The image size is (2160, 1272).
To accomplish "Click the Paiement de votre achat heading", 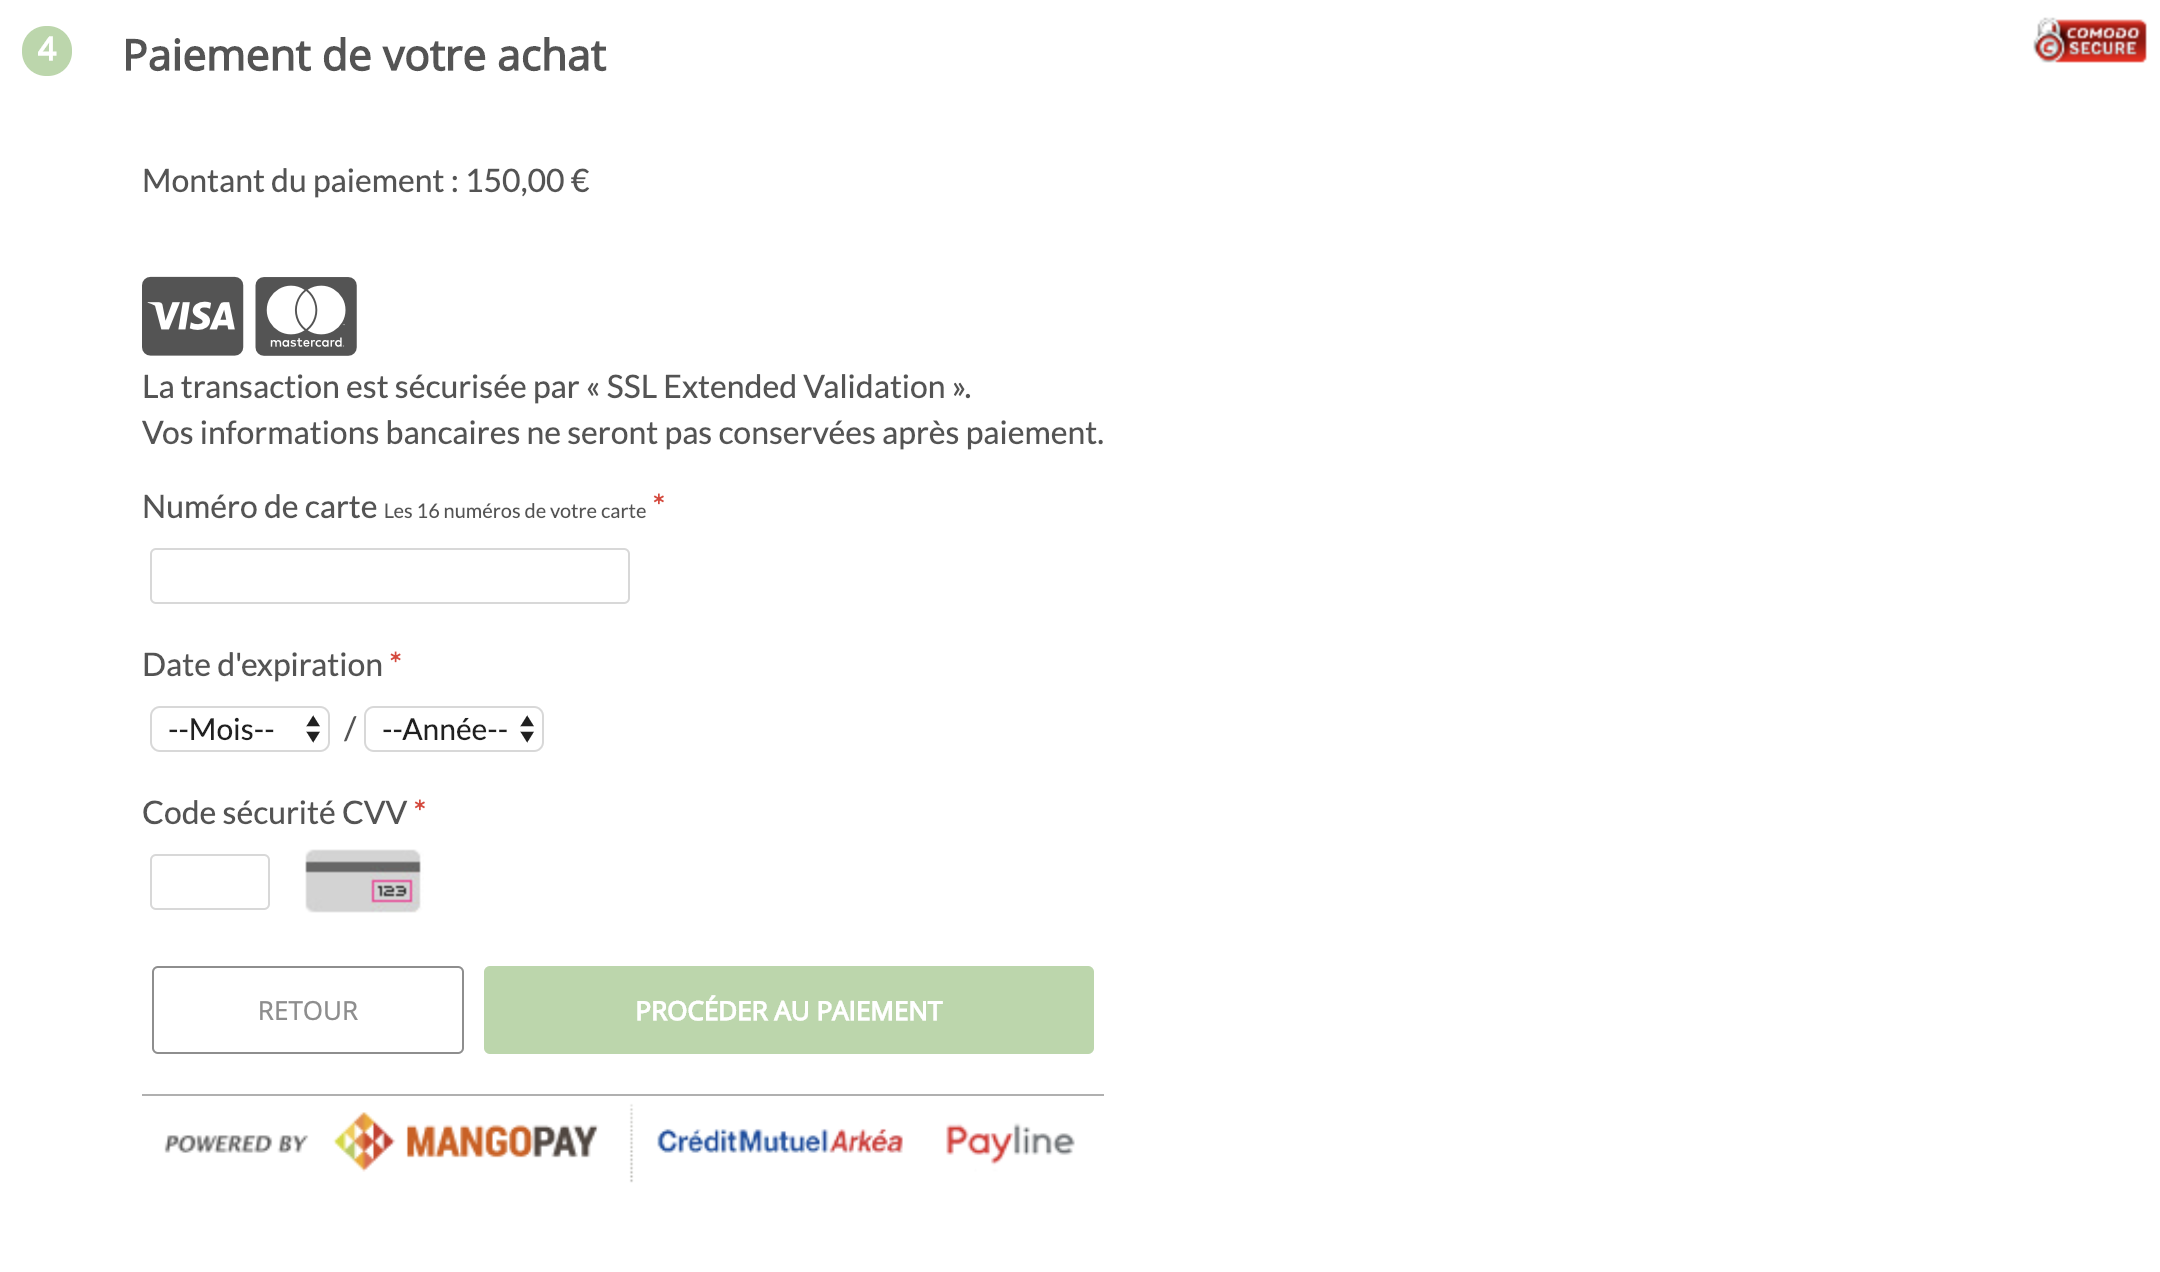I will pos(365,55).
